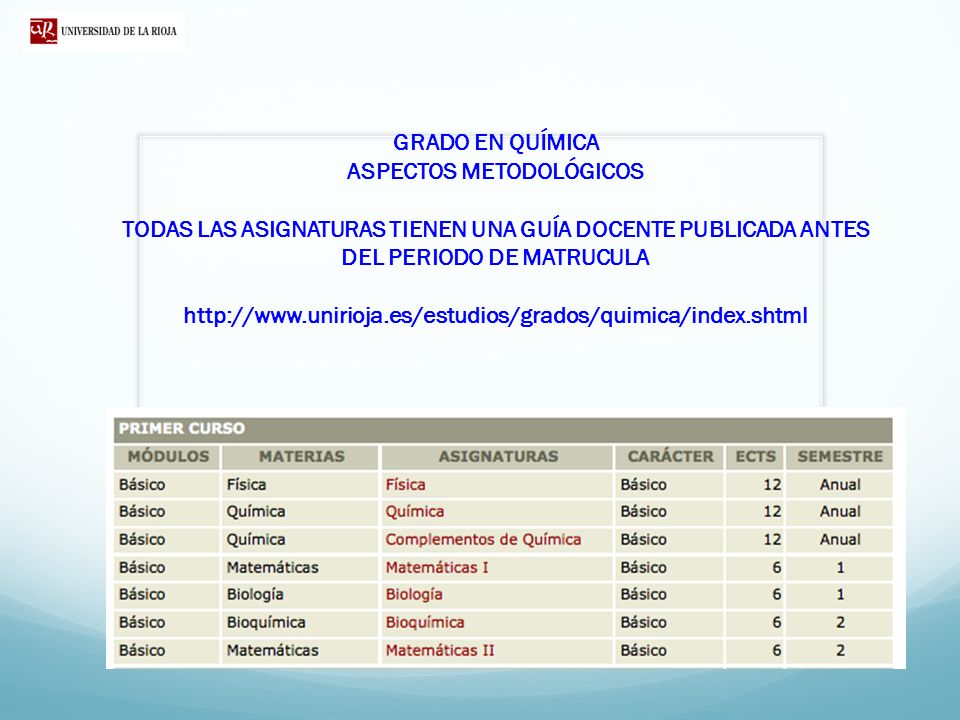
Task: Click the black Biología materia cell
Action: click(301, 594)
